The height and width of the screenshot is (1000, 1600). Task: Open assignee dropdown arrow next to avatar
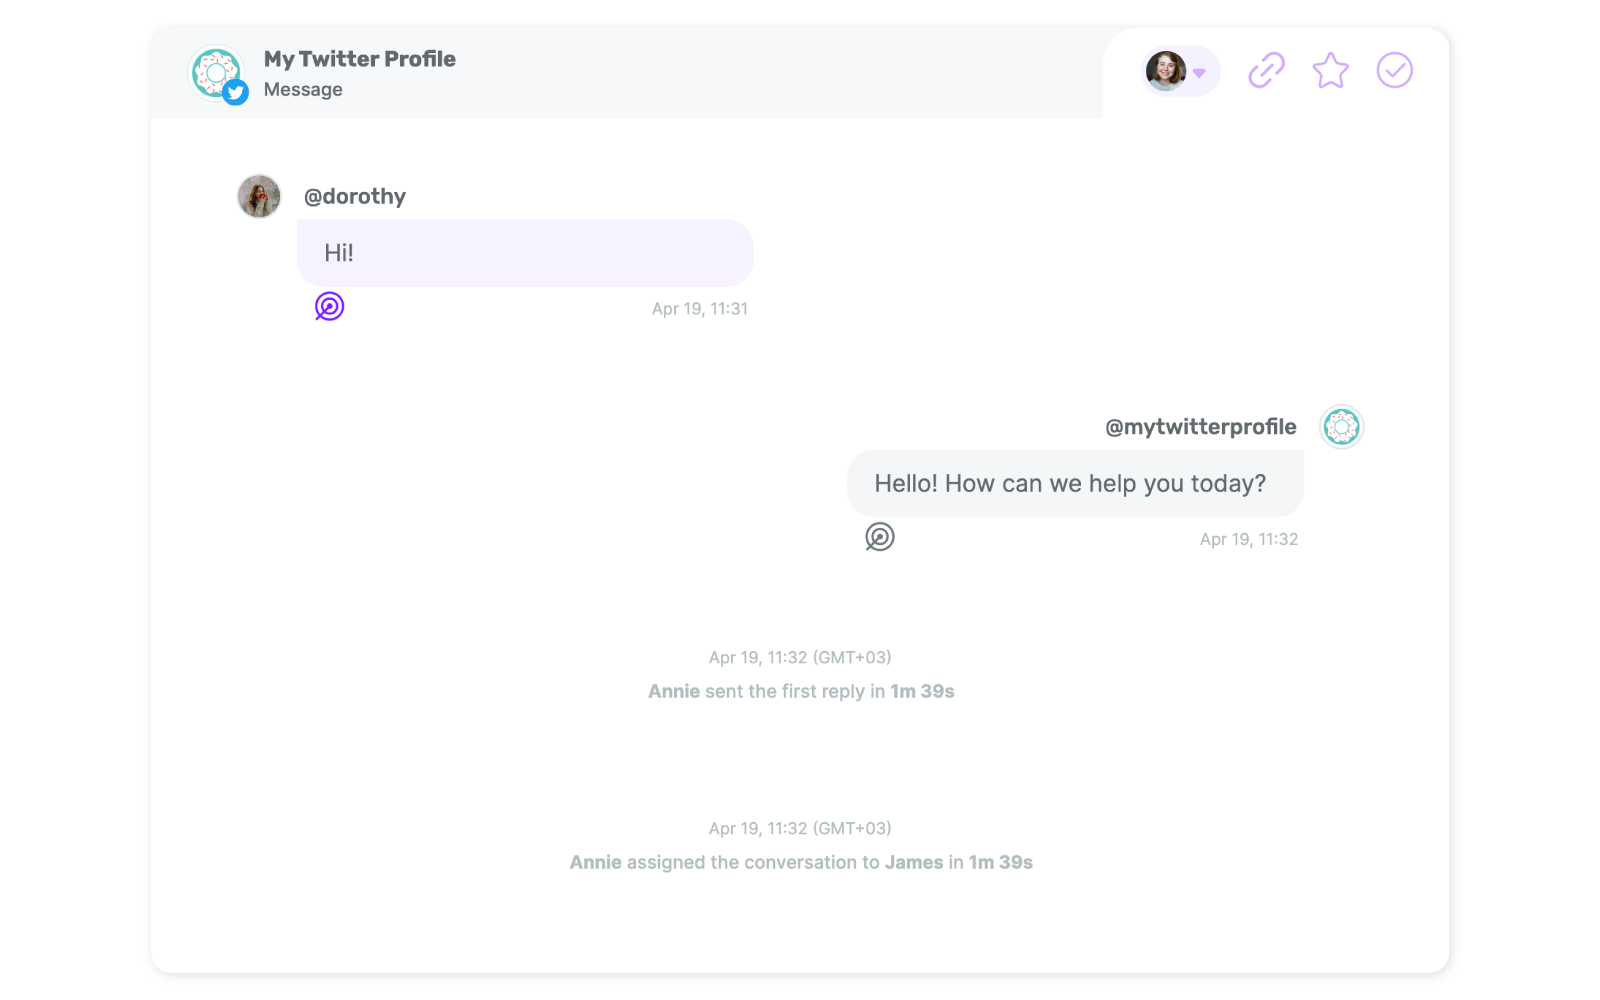coord(1200,72)
